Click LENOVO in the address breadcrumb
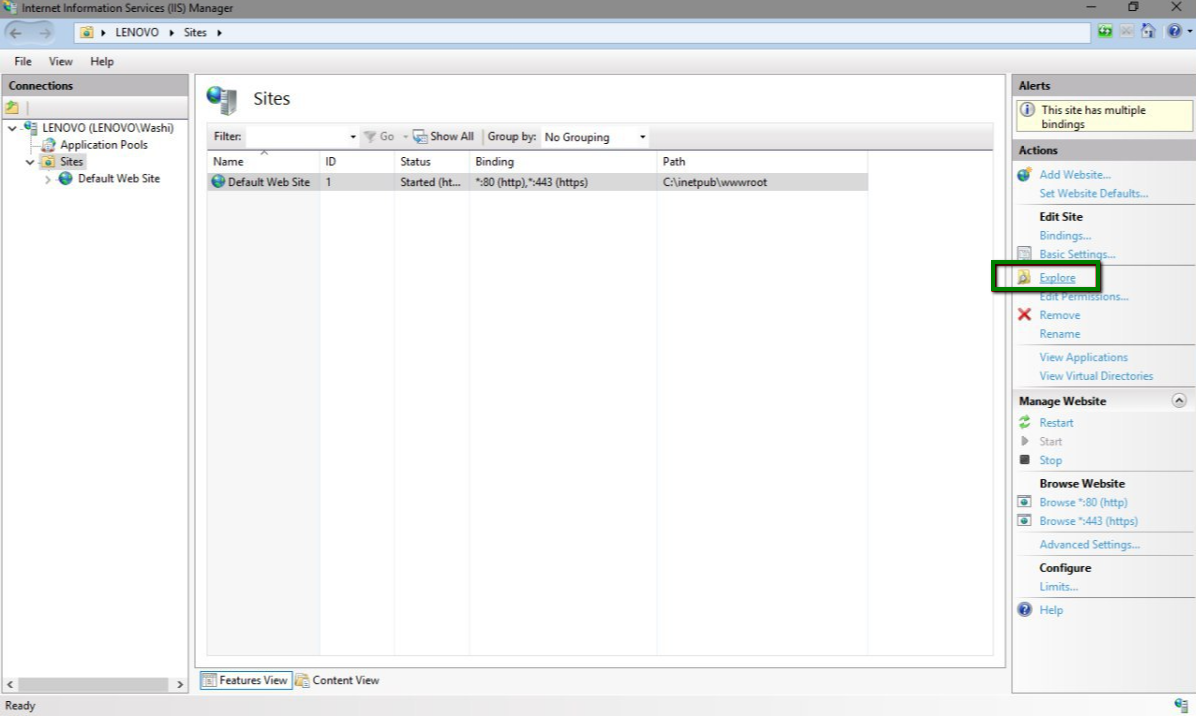Screen dimensions: 1196x716 pyautogui.click(x=137, y=33)
